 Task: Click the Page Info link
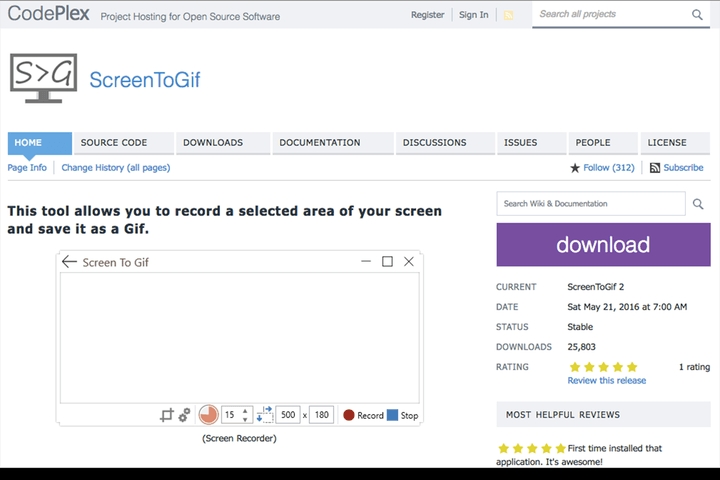point(27,168)
